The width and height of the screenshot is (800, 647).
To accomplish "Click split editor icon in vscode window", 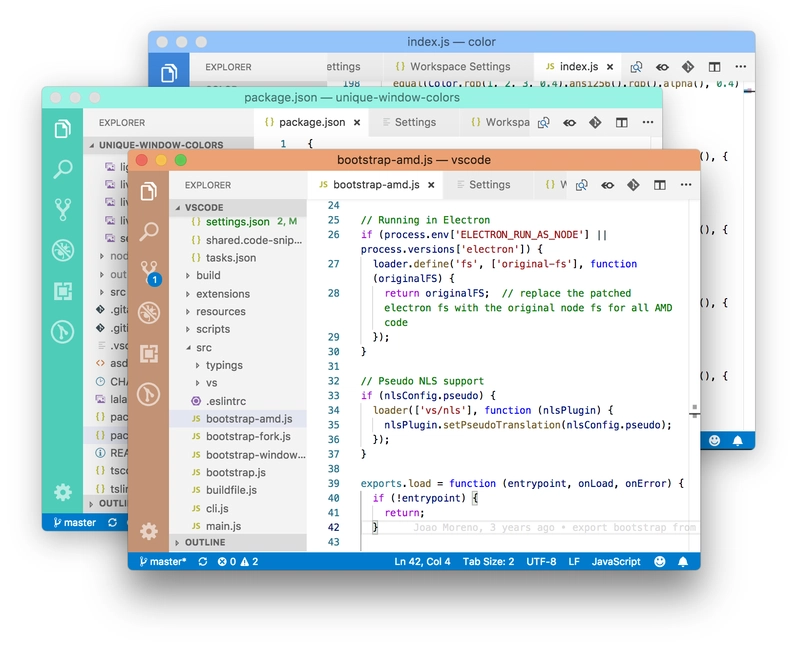I will click(660, 185).
